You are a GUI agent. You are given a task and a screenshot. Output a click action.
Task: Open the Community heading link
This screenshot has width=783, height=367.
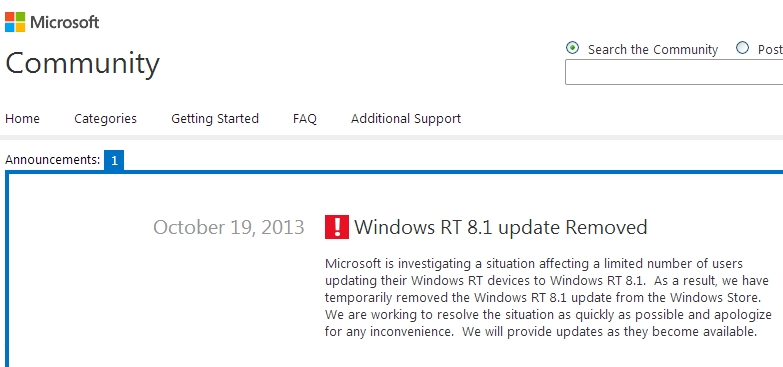[x=82, y=64]
